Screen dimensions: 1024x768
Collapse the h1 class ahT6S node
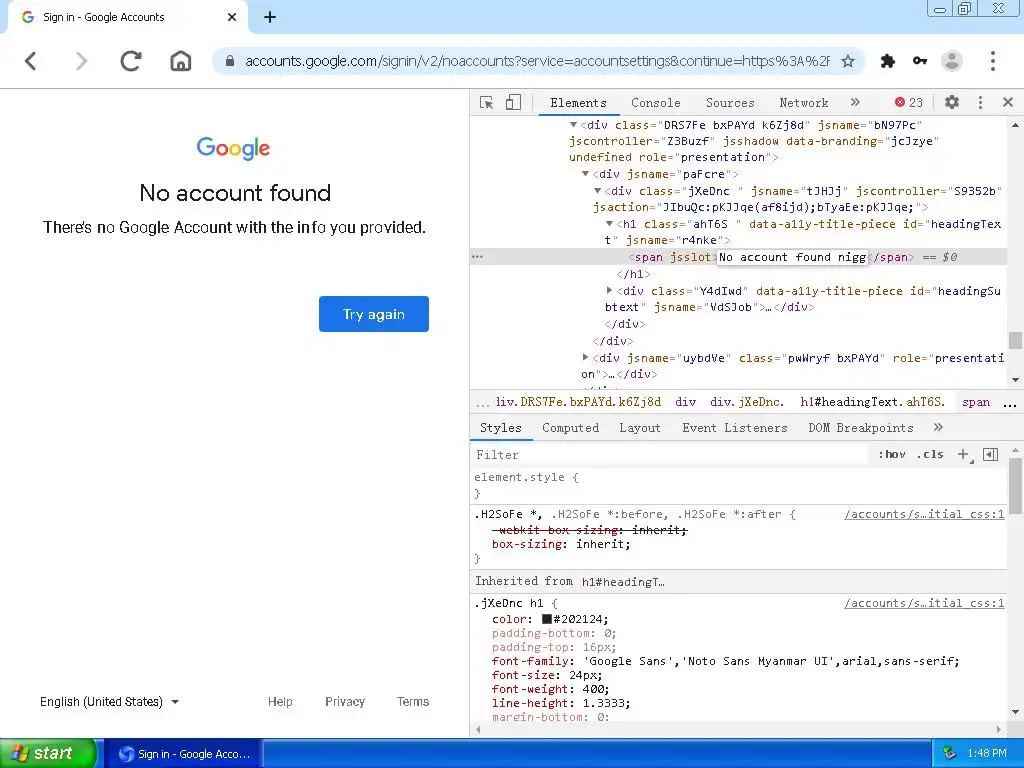(x=609, y=224)
